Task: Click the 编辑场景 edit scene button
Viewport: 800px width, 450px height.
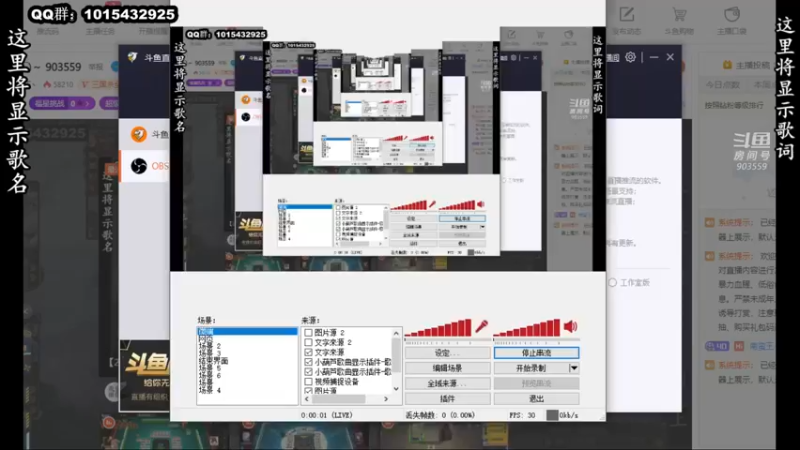Action: click(x=447, y=368)
